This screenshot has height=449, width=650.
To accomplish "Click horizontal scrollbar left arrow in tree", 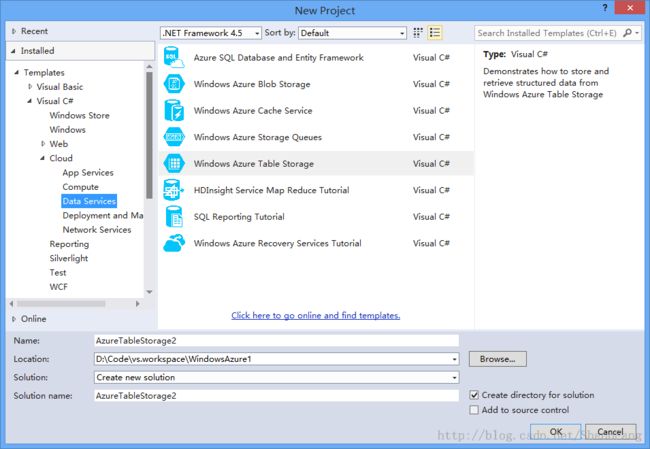I will coord(11,304).
